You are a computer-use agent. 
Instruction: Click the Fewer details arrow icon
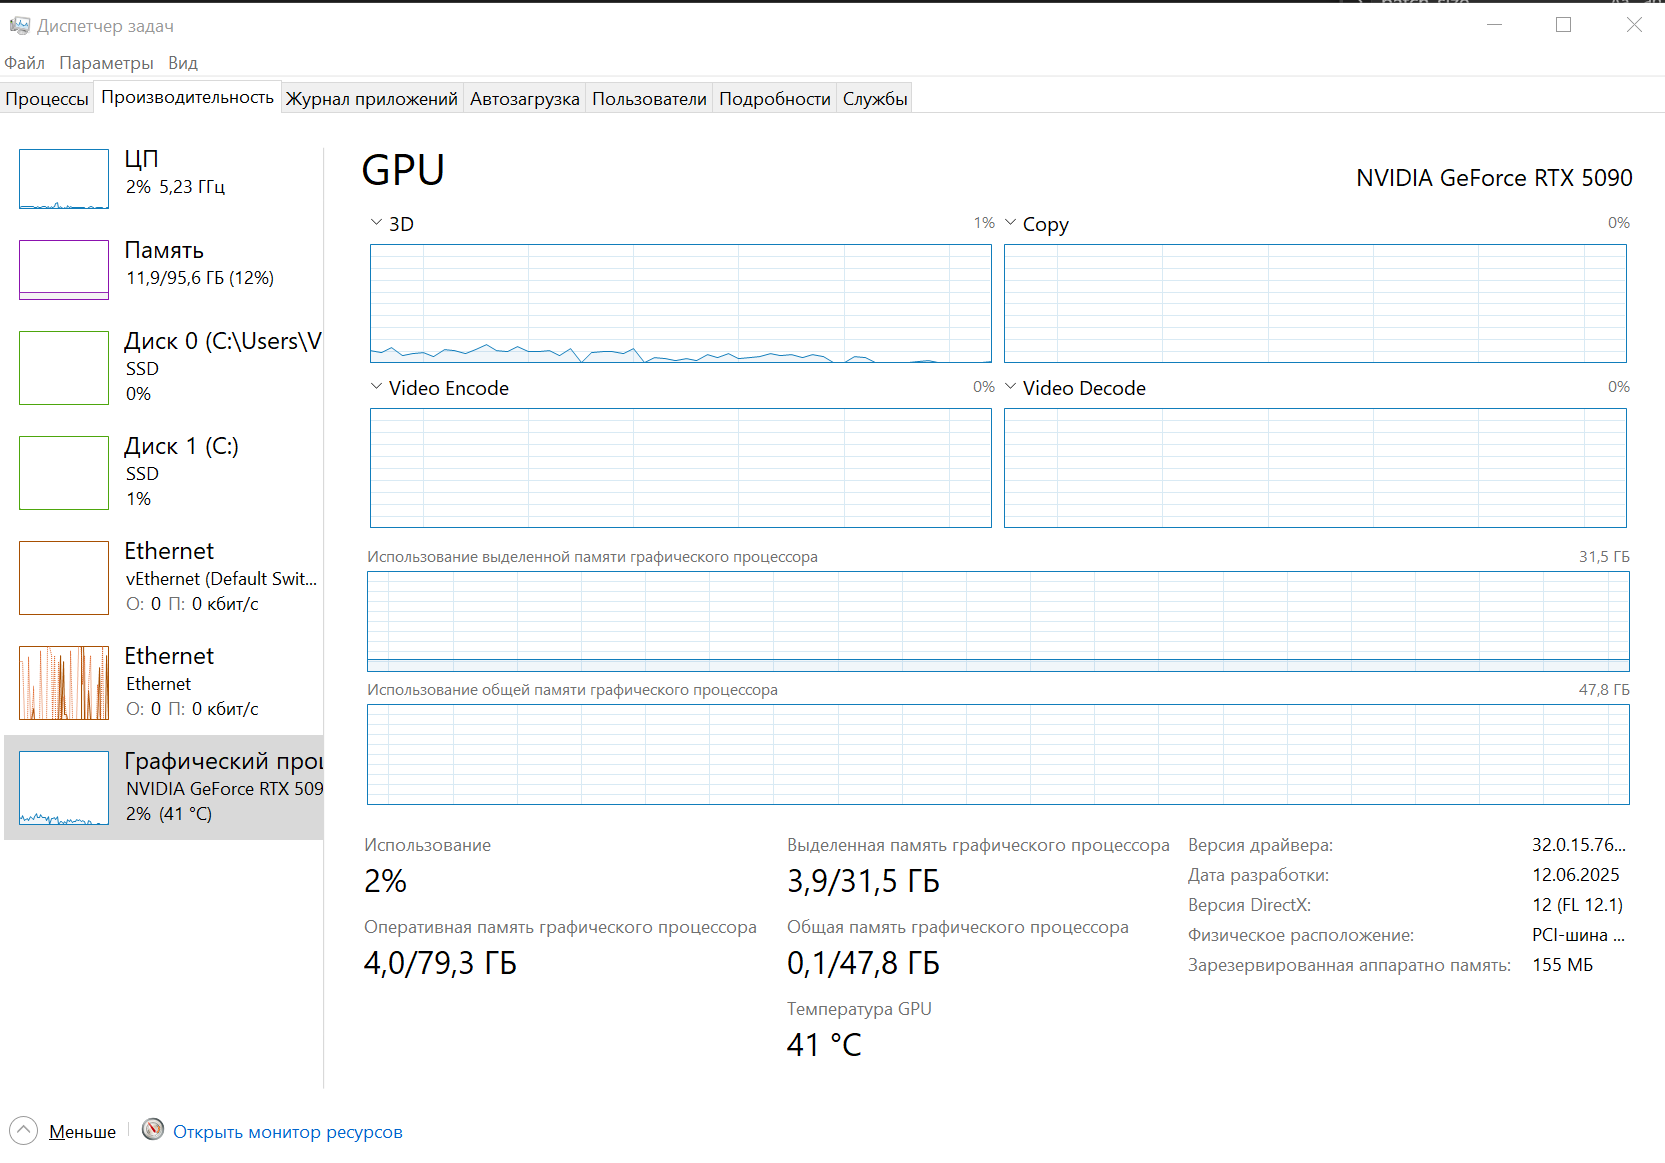pos(23,1131)
